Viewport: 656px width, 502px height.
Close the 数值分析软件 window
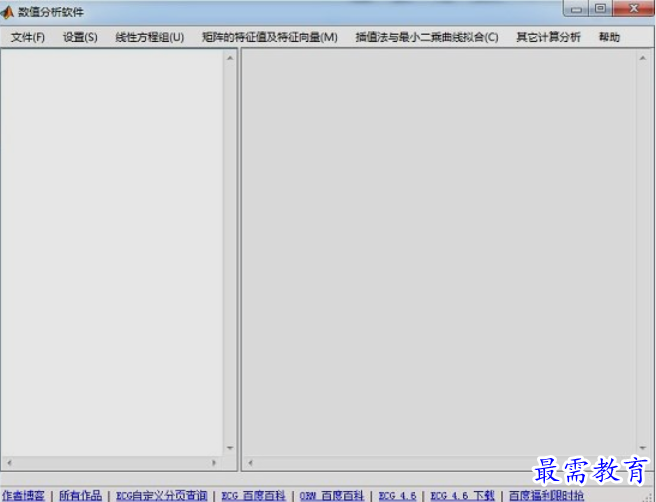point(633,8)
